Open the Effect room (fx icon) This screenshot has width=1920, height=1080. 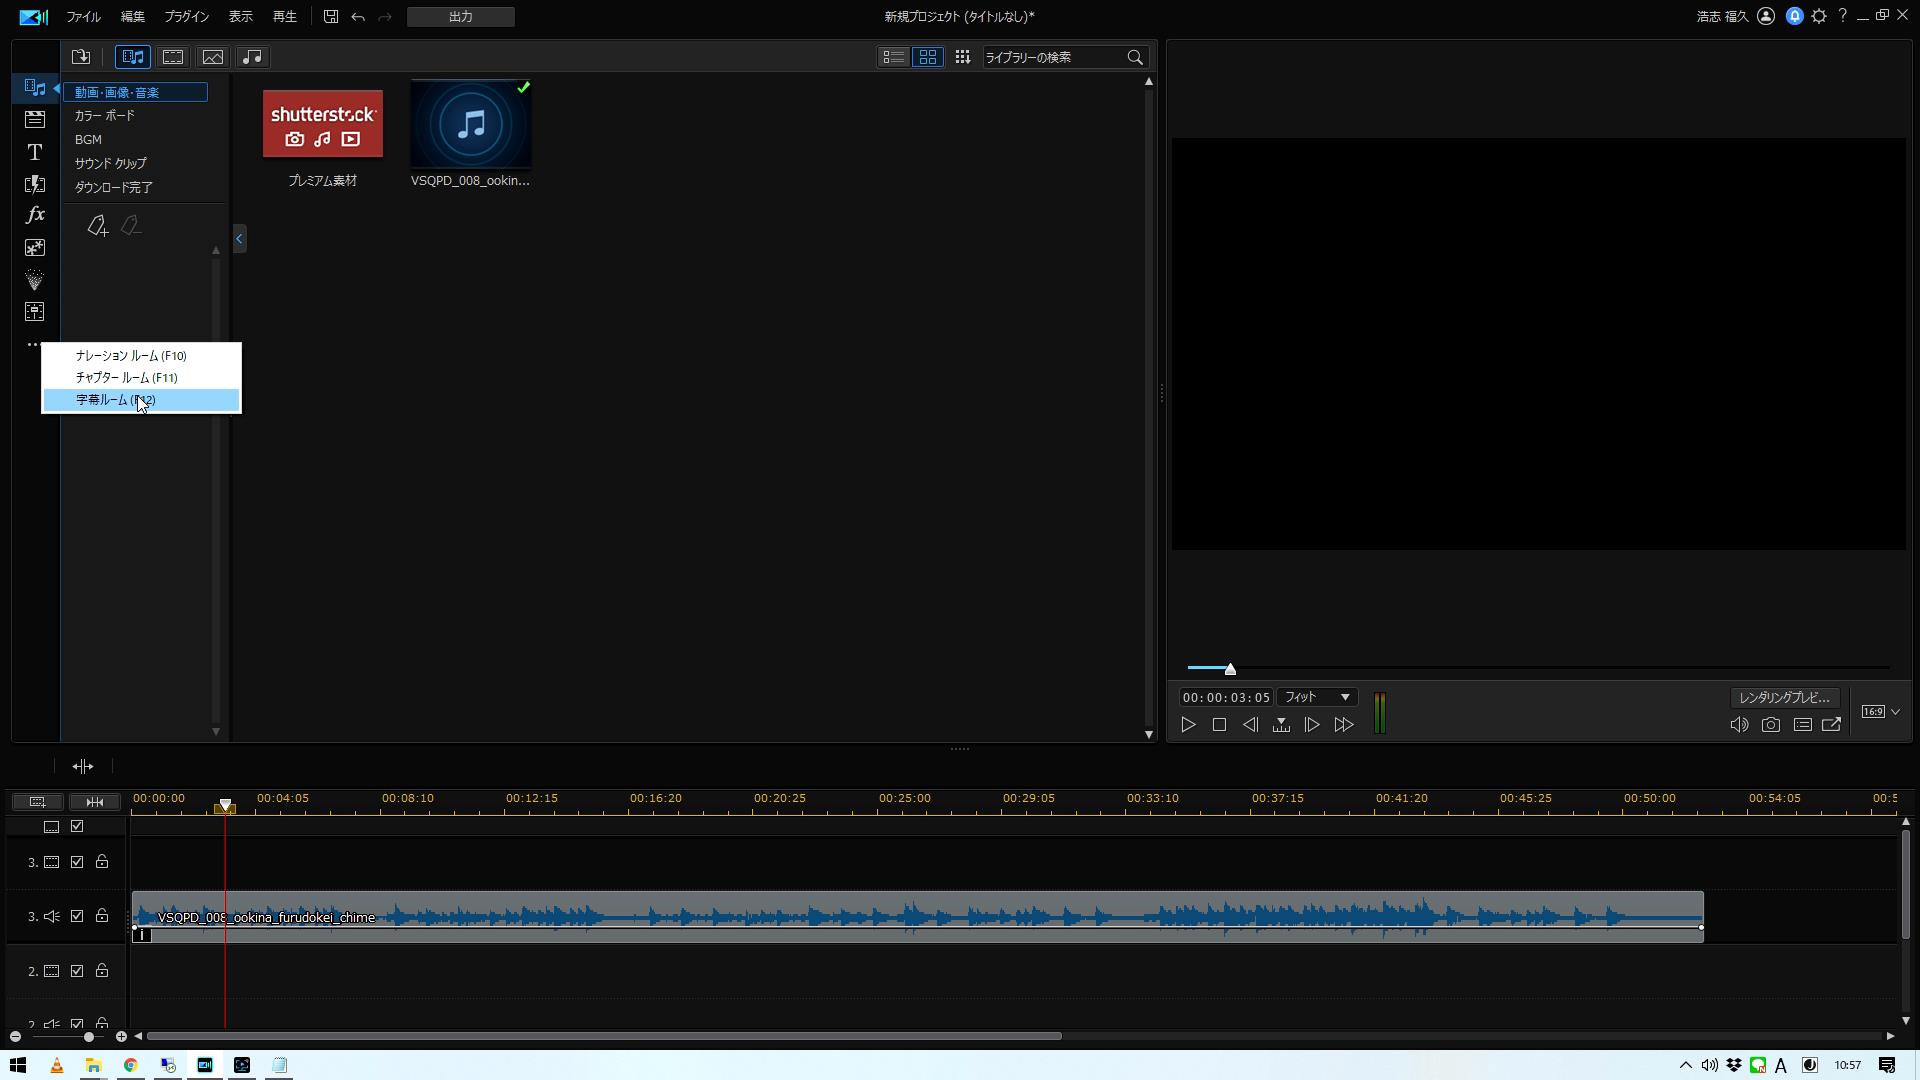pyautogui.click(x=34, y=215)
